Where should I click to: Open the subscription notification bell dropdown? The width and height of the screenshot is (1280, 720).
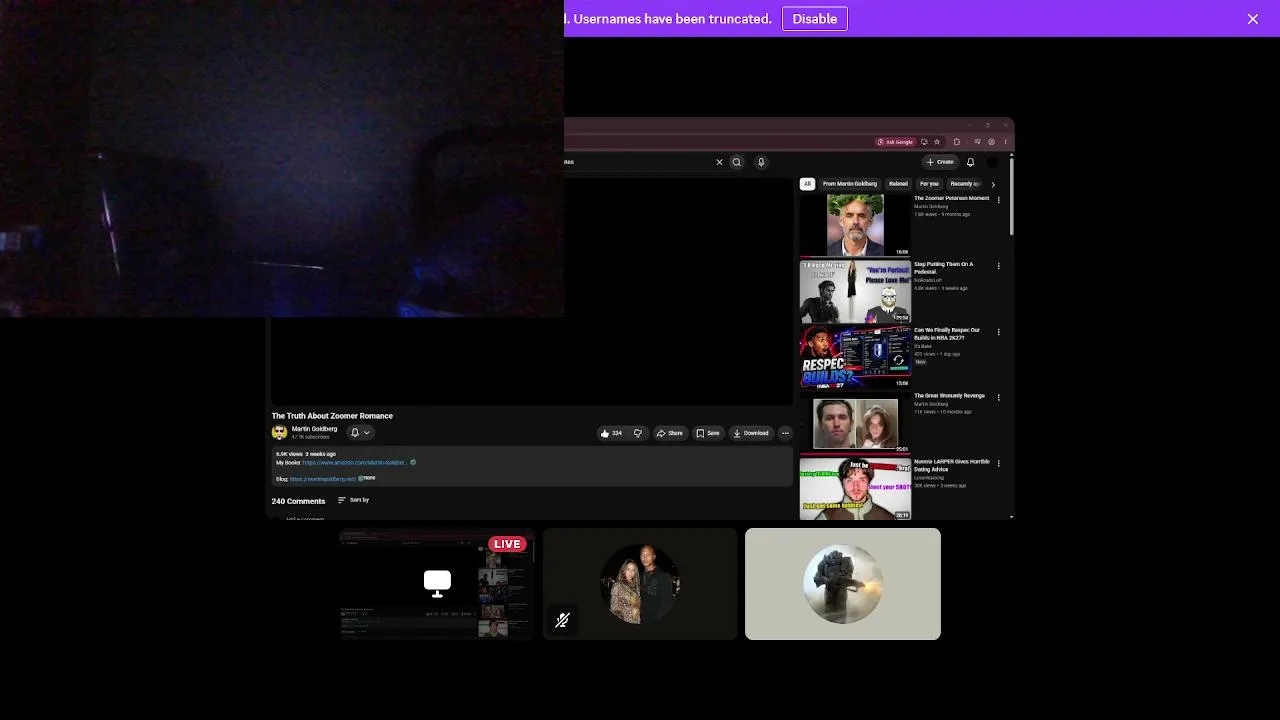pos(360,433)
